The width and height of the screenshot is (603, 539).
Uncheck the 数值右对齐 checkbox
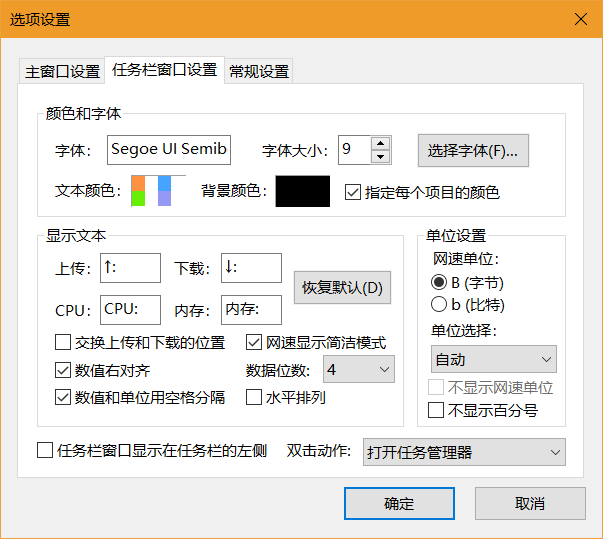(63, 370)
